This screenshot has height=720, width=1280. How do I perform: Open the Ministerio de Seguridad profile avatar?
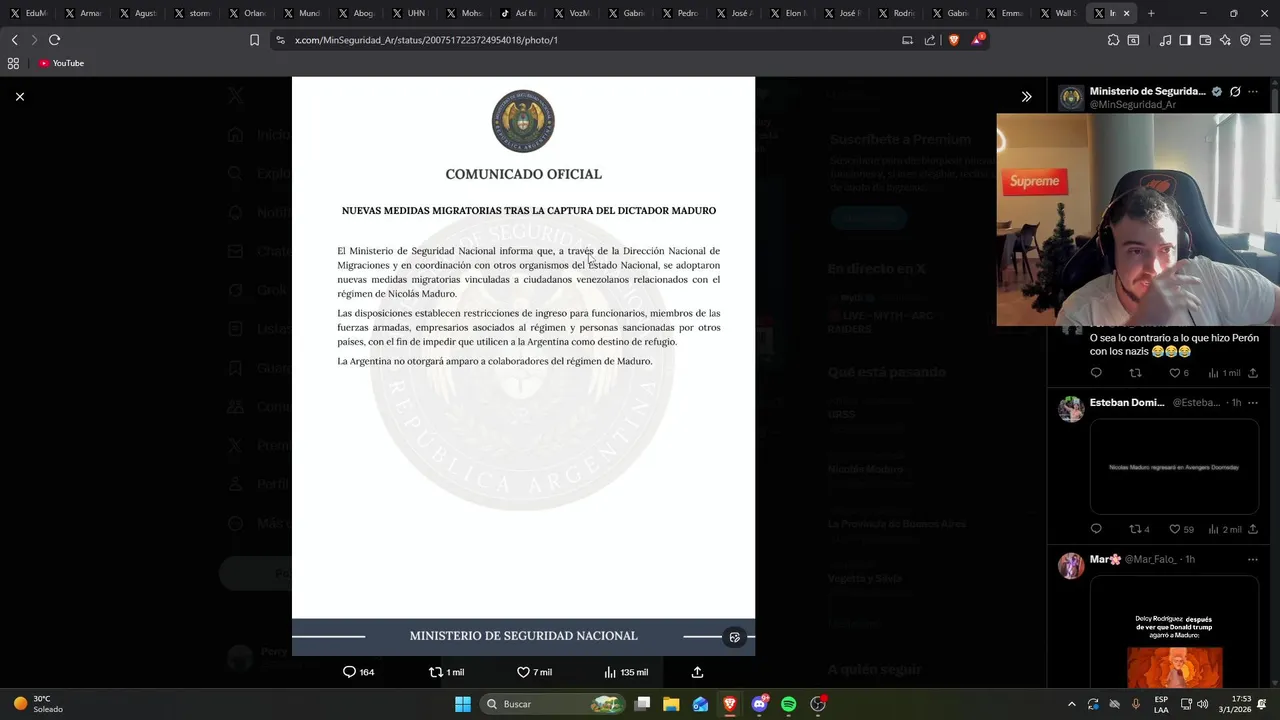[1071, 97]
